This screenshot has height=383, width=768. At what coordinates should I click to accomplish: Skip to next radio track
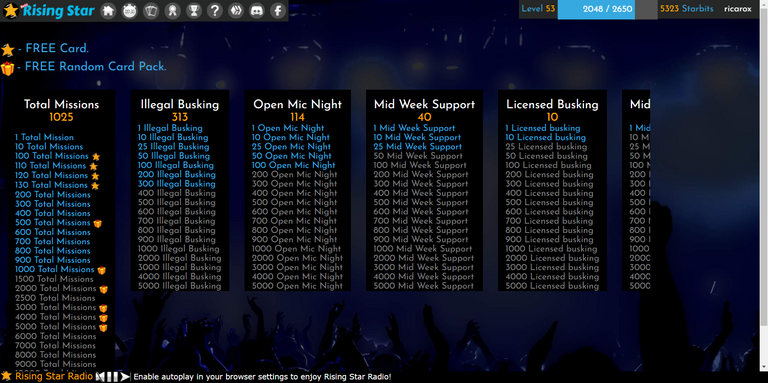(125, 377)
